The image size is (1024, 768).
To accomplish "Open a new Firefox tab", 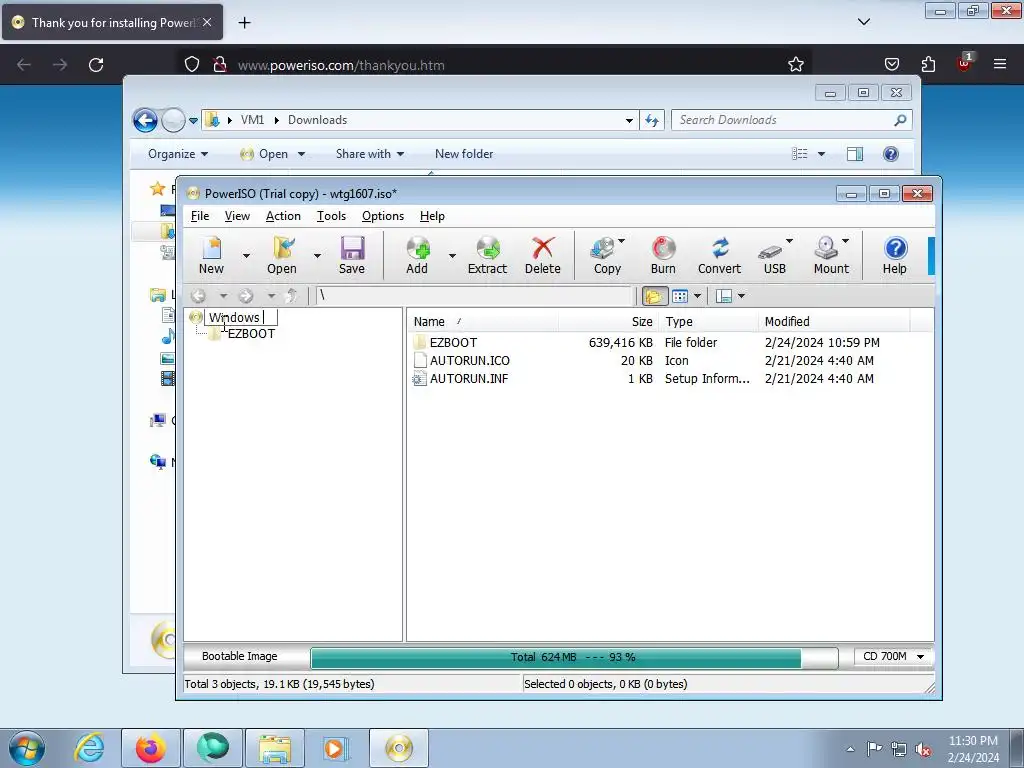I will pos(244,23).
